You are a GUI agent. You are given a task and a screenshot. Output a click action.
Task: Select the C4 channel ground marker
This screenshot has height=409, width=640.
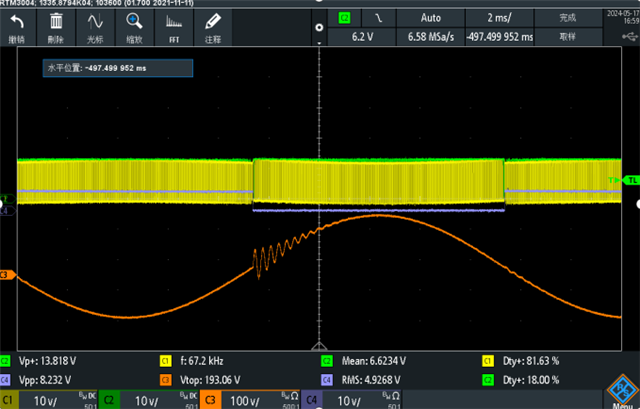pyautogui.click(x=7, y=211)
